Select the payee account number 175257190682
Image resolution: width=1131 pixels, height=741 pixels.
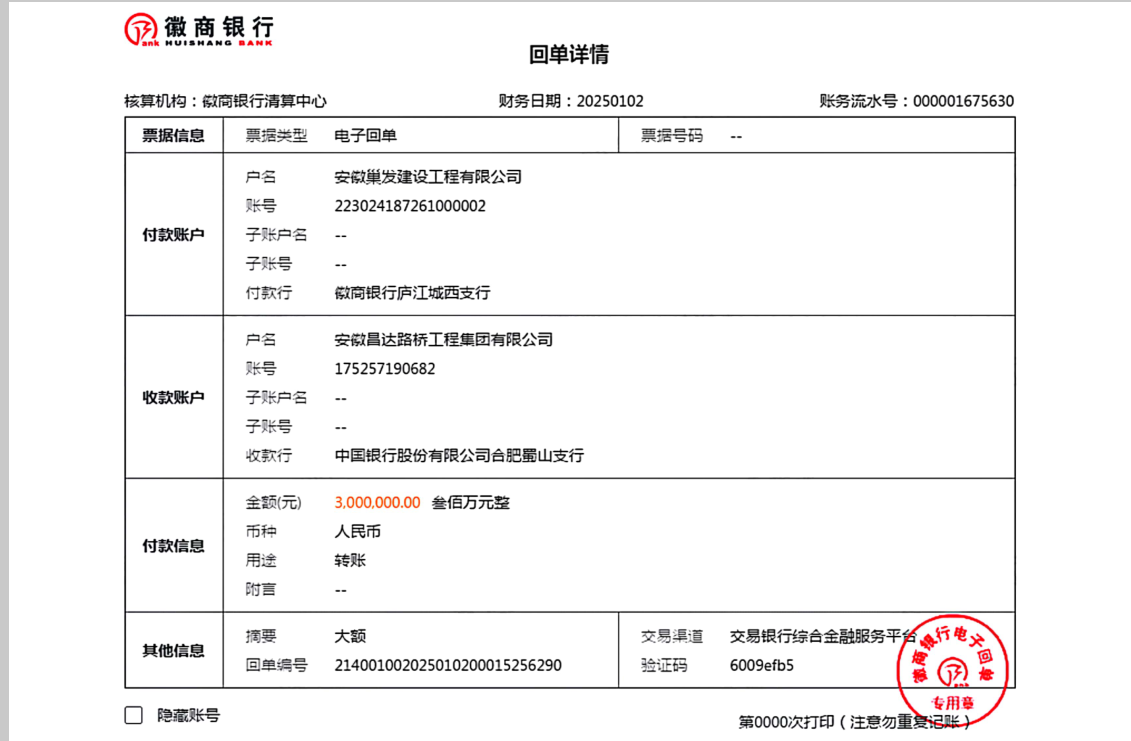[x=385, y=369]
